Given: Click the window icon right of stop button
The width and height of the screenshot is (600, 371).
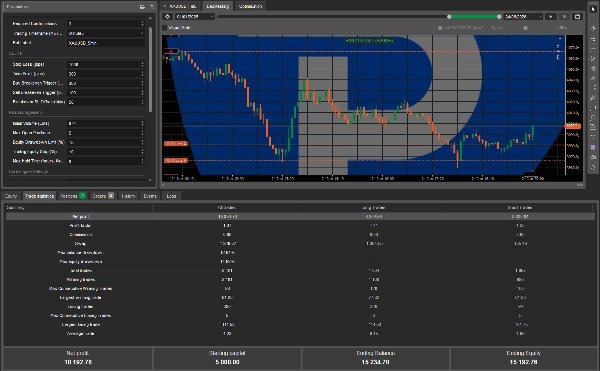Looking at the screenshot, I should point(577,16).
